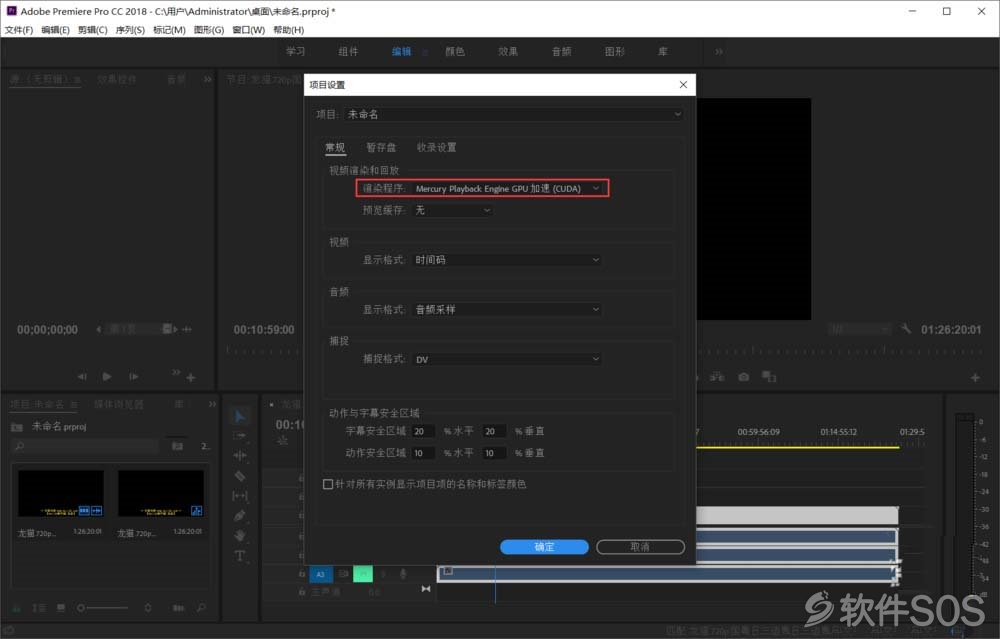Expand workspace overflow chevrons in top bar

click(x=719, y=52)
